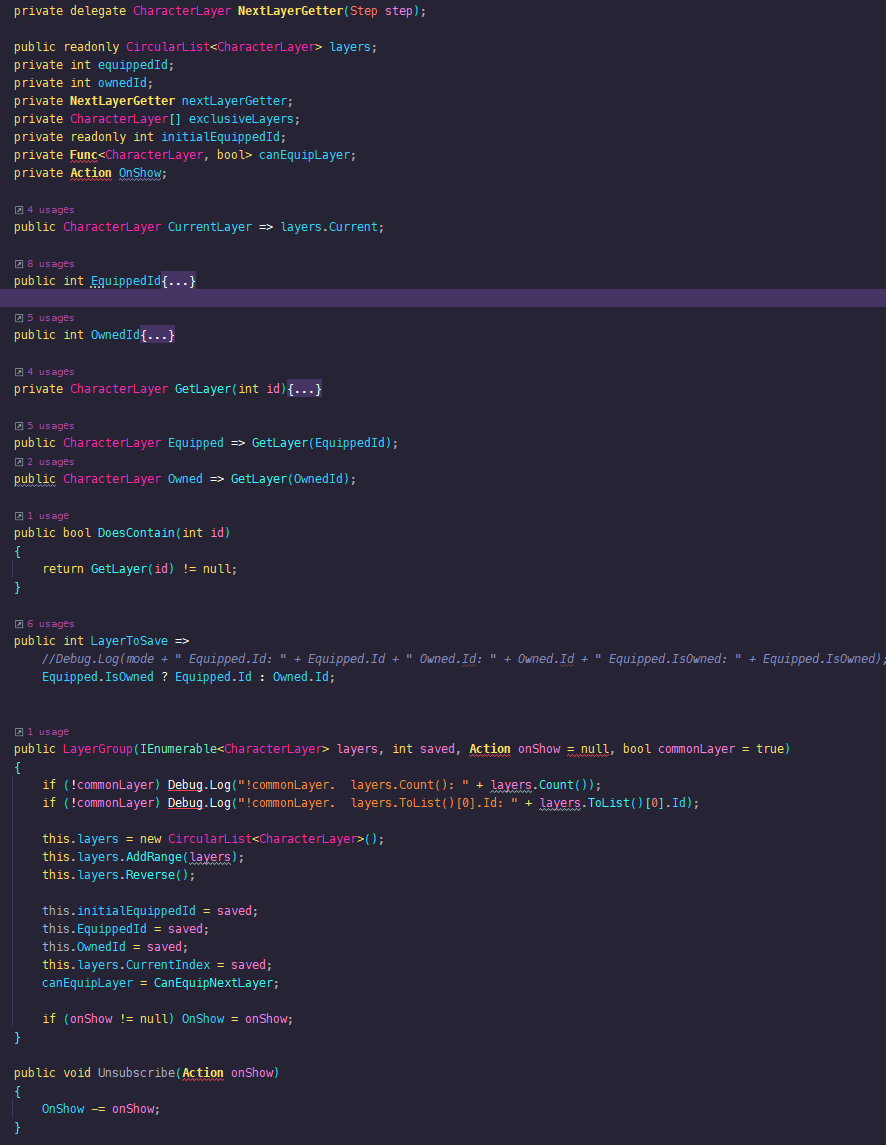Click the 6 usages icon above LayerToSave
The image size is (886, 1145).
tap(19, 624)
